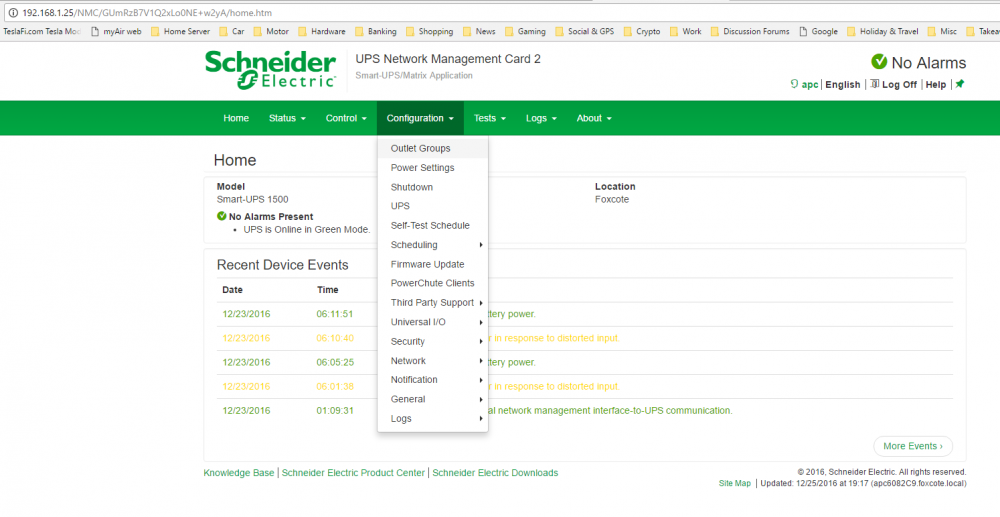Click the green pin icon beside Help
This screenshot has width=1000, height=517.
pos(959,84)
